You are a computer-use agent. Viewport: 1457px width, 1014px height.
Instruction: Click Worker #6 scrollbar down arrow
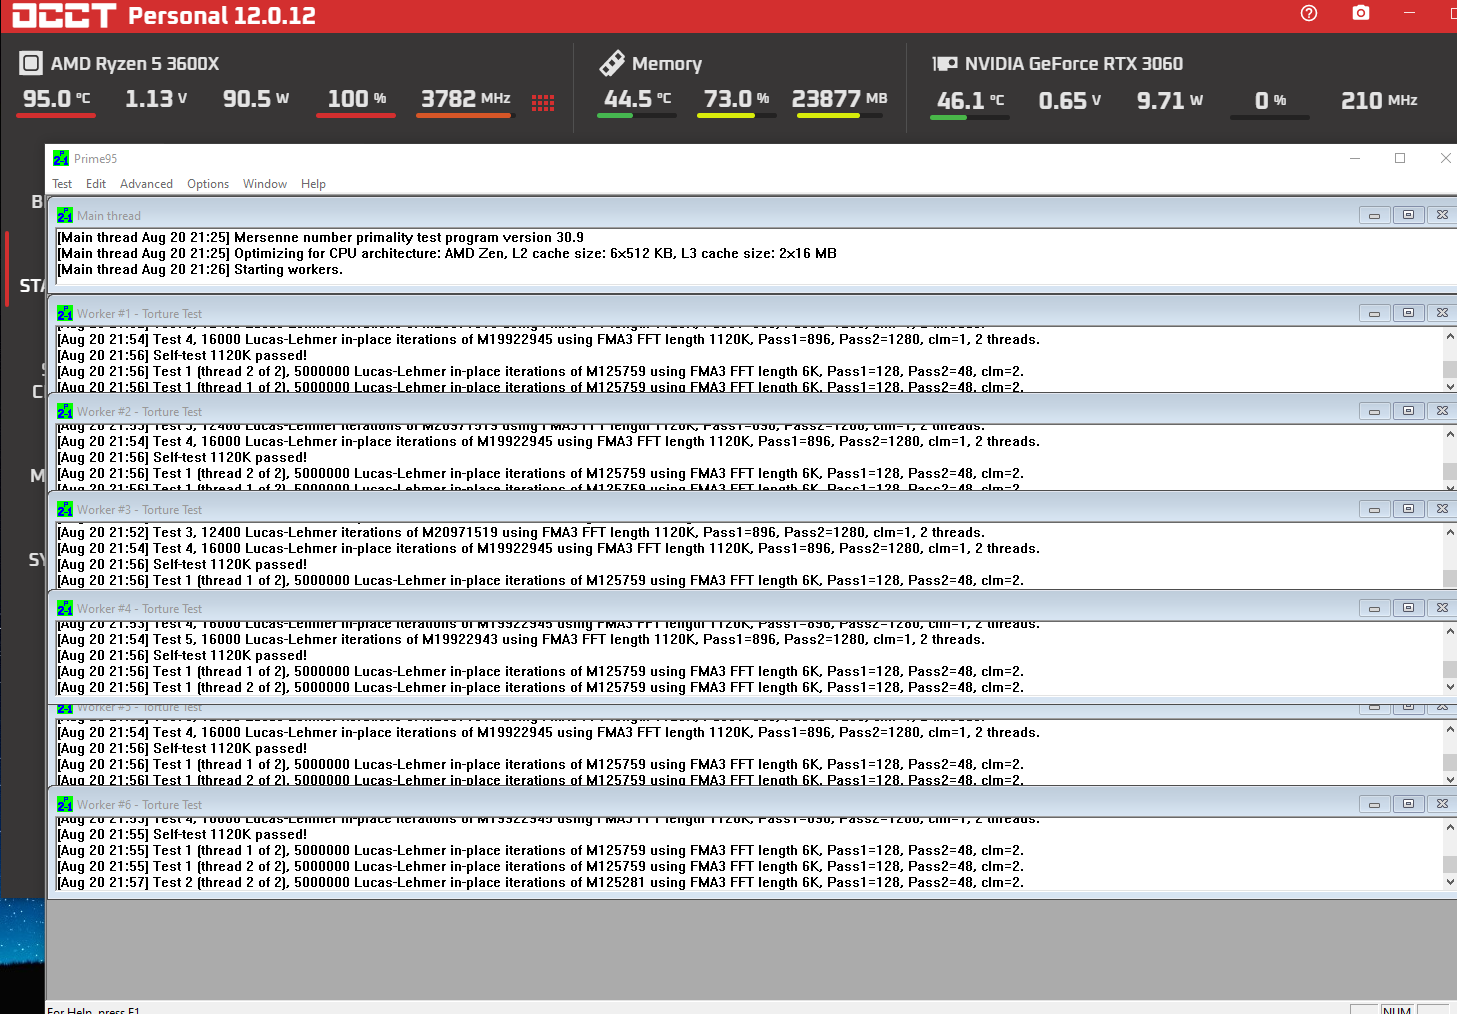pos(1450,882)
